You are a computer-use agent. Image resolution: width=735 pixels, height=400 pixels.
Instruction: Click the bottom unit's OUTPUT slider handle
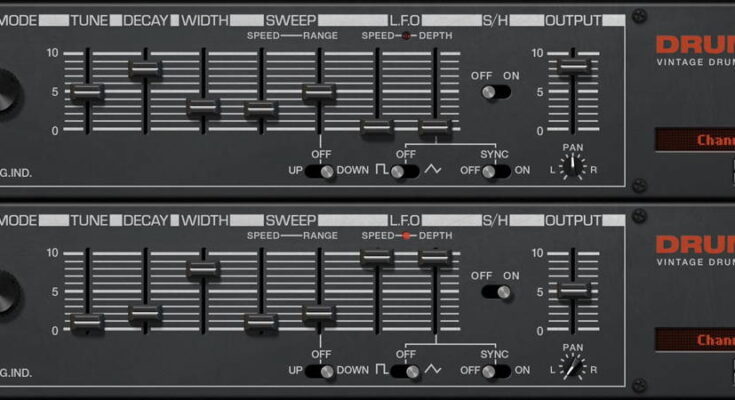tap(574, 290)
